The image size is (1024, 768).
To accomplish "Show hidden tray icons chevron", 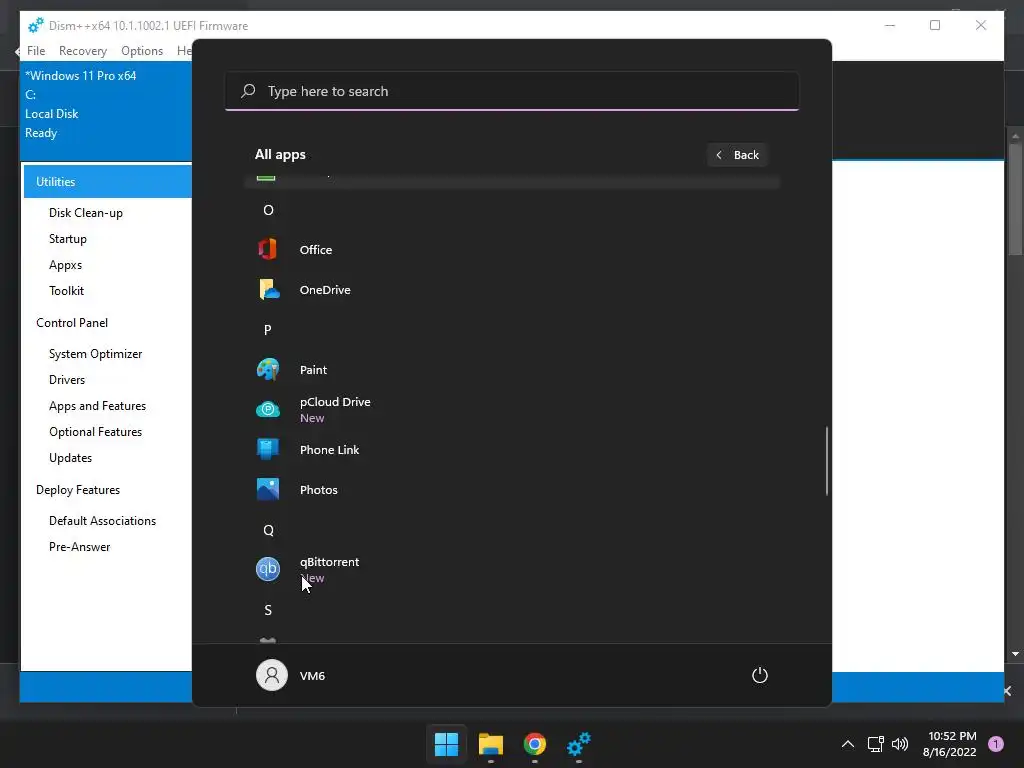I will [848, 744].
